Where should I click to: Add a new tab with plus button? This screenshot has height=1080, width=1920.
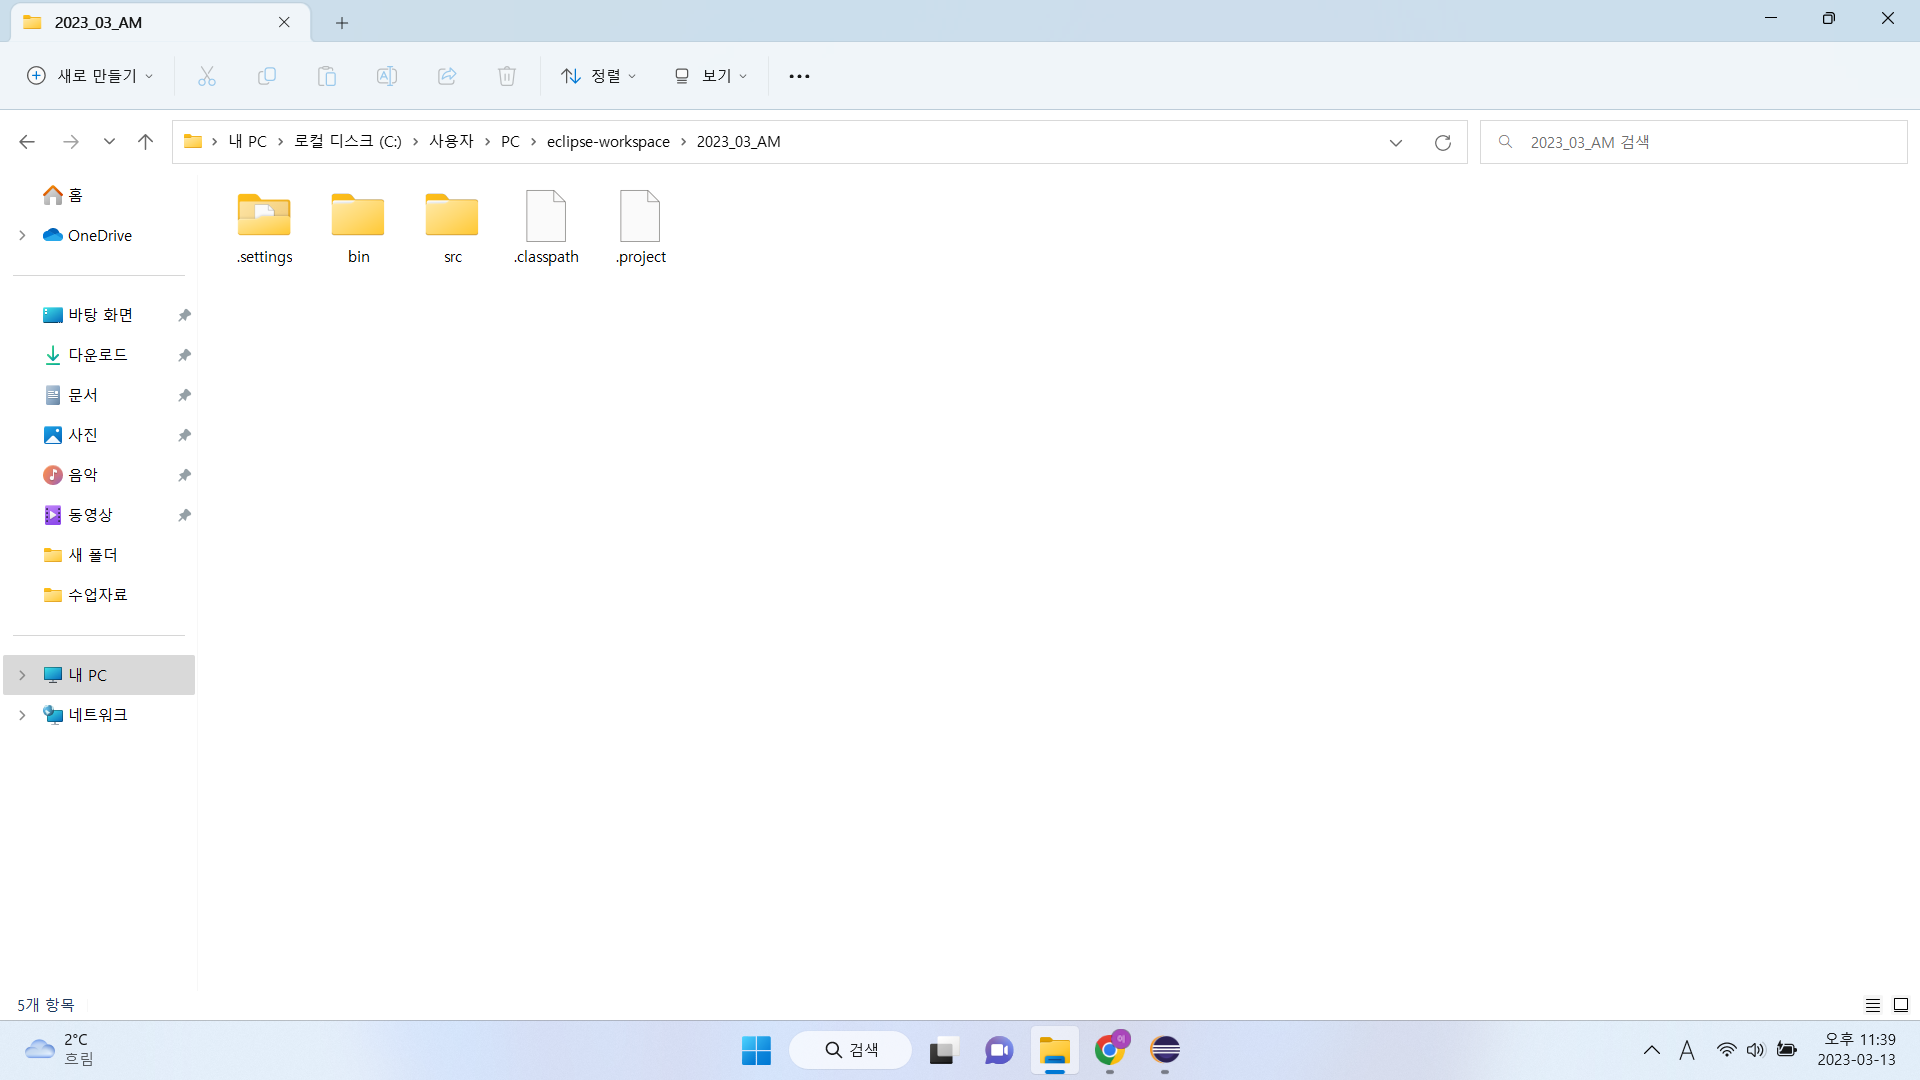click(x=342, y=22)
